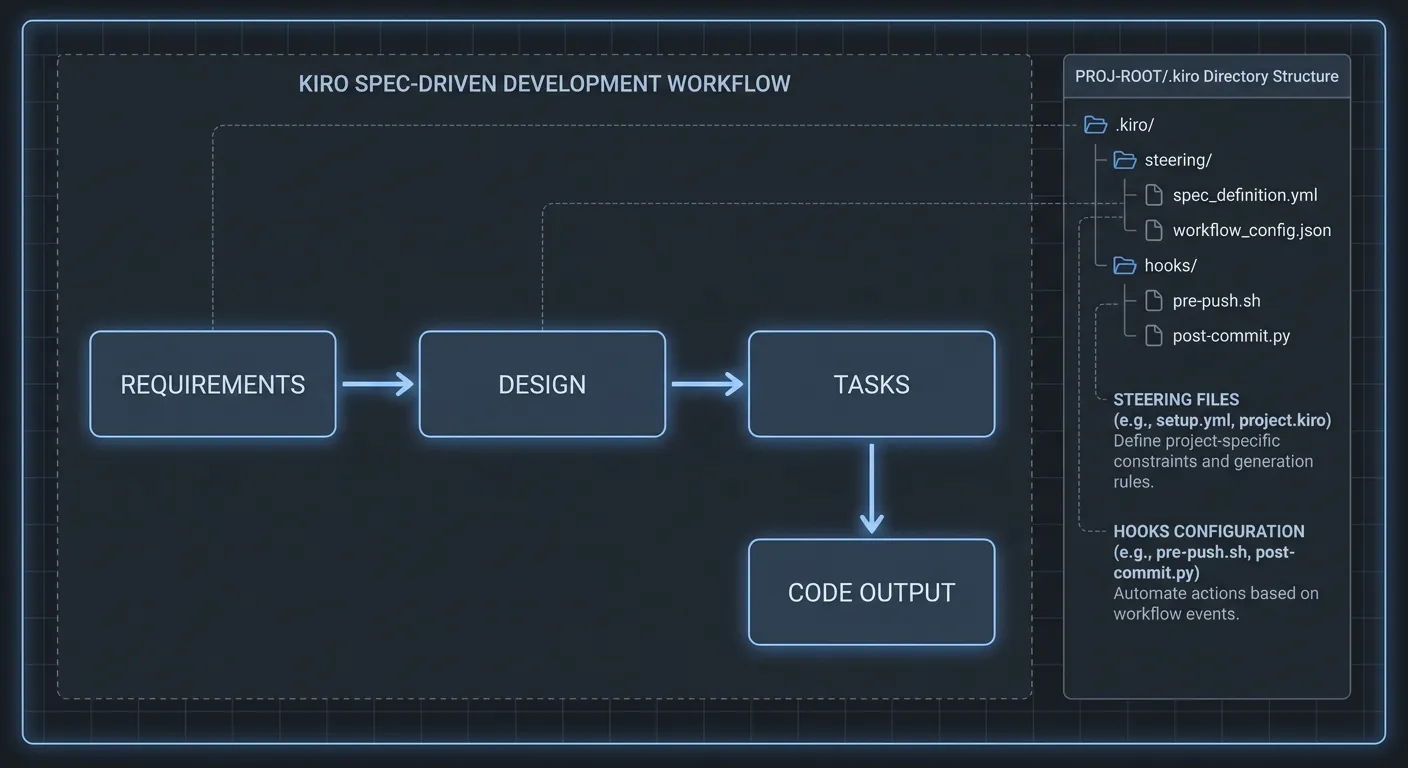This screenshot has height=768, width=1408.
Task: Click the 'HOOKS CONFIGURATION' heading
Action: (1209, 531)
